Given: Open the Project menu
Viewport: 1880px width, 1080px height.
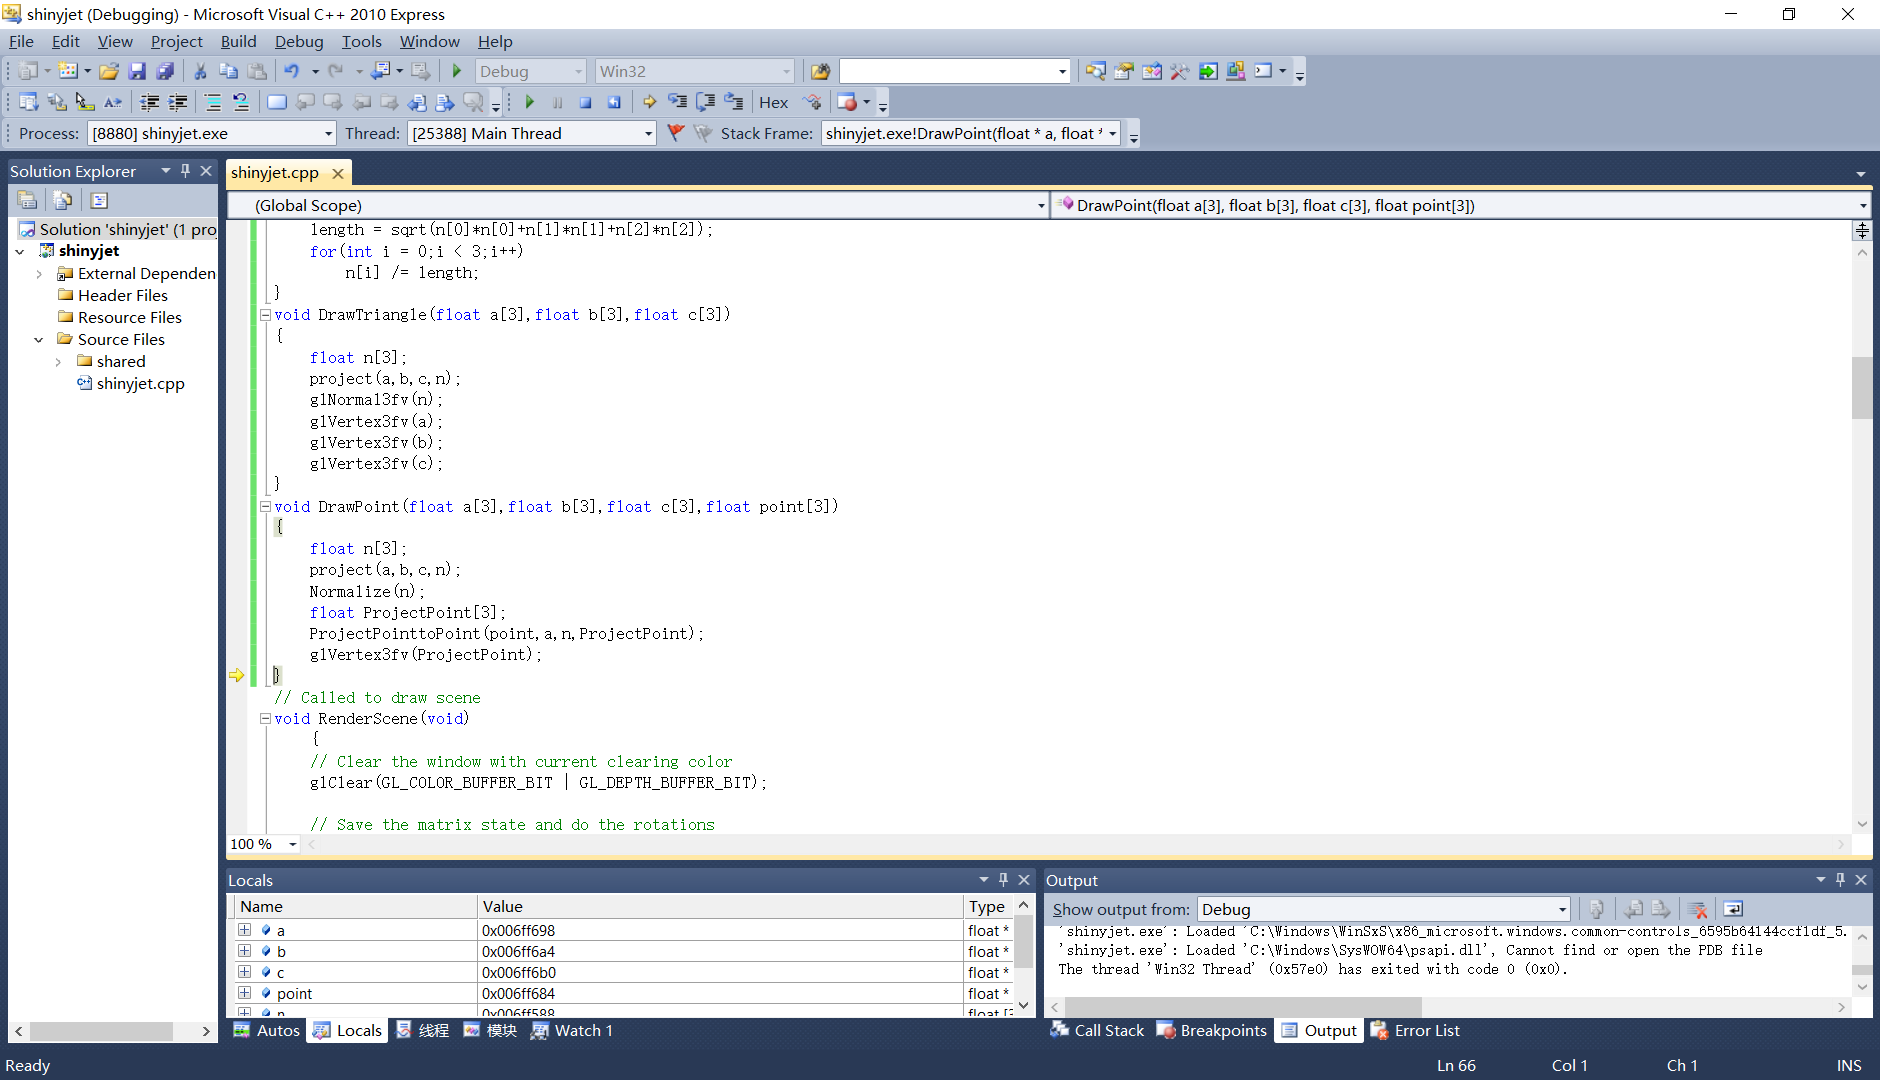Looking at the screenshot, I should click(176, 41).
